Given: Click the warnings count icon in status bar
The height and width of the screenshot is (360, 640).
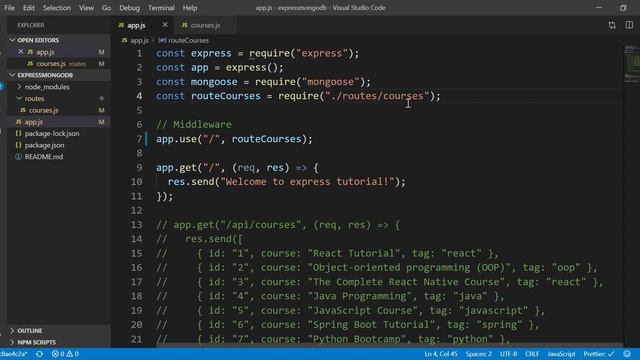Looking at the screenshot, I should (73, 354).
